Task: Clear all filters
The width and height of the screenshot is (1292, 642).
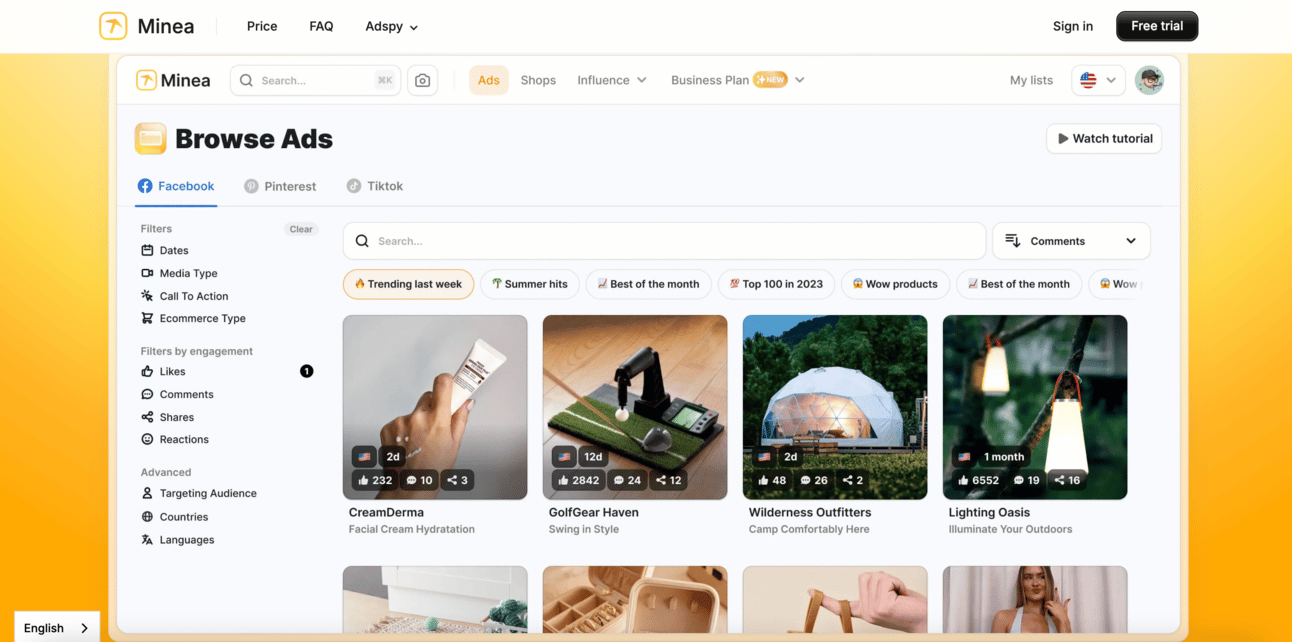Action: (x=301, y=229)
